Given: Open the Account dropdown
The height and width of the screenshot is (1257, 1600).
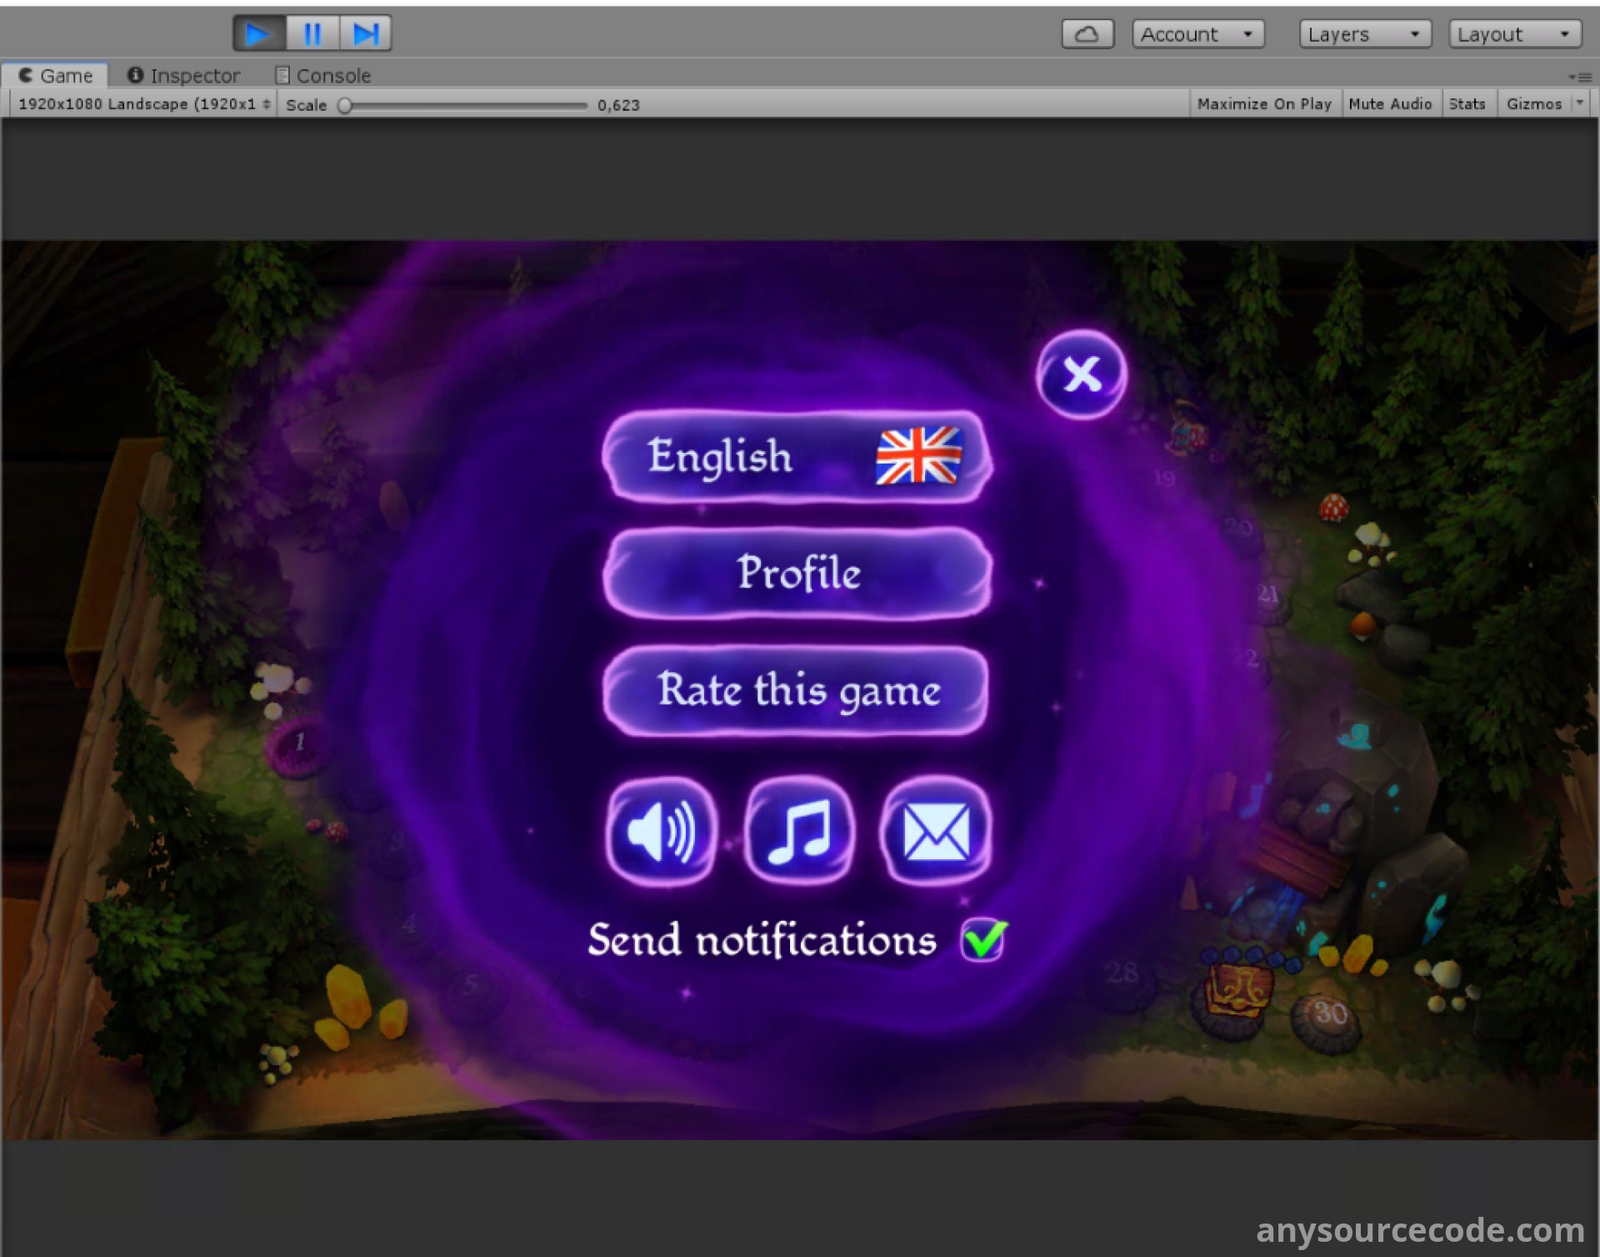Looking at the screenshot, I should [1197, 34].
